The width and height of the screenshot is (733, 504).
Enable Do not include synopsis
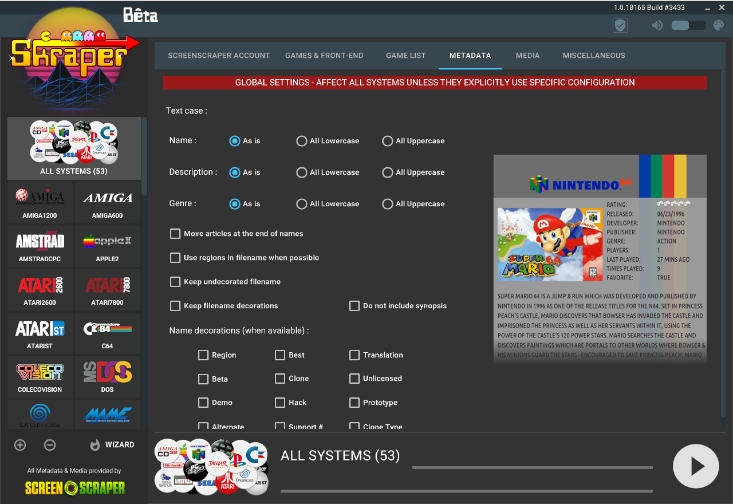(x=354, y=306)
